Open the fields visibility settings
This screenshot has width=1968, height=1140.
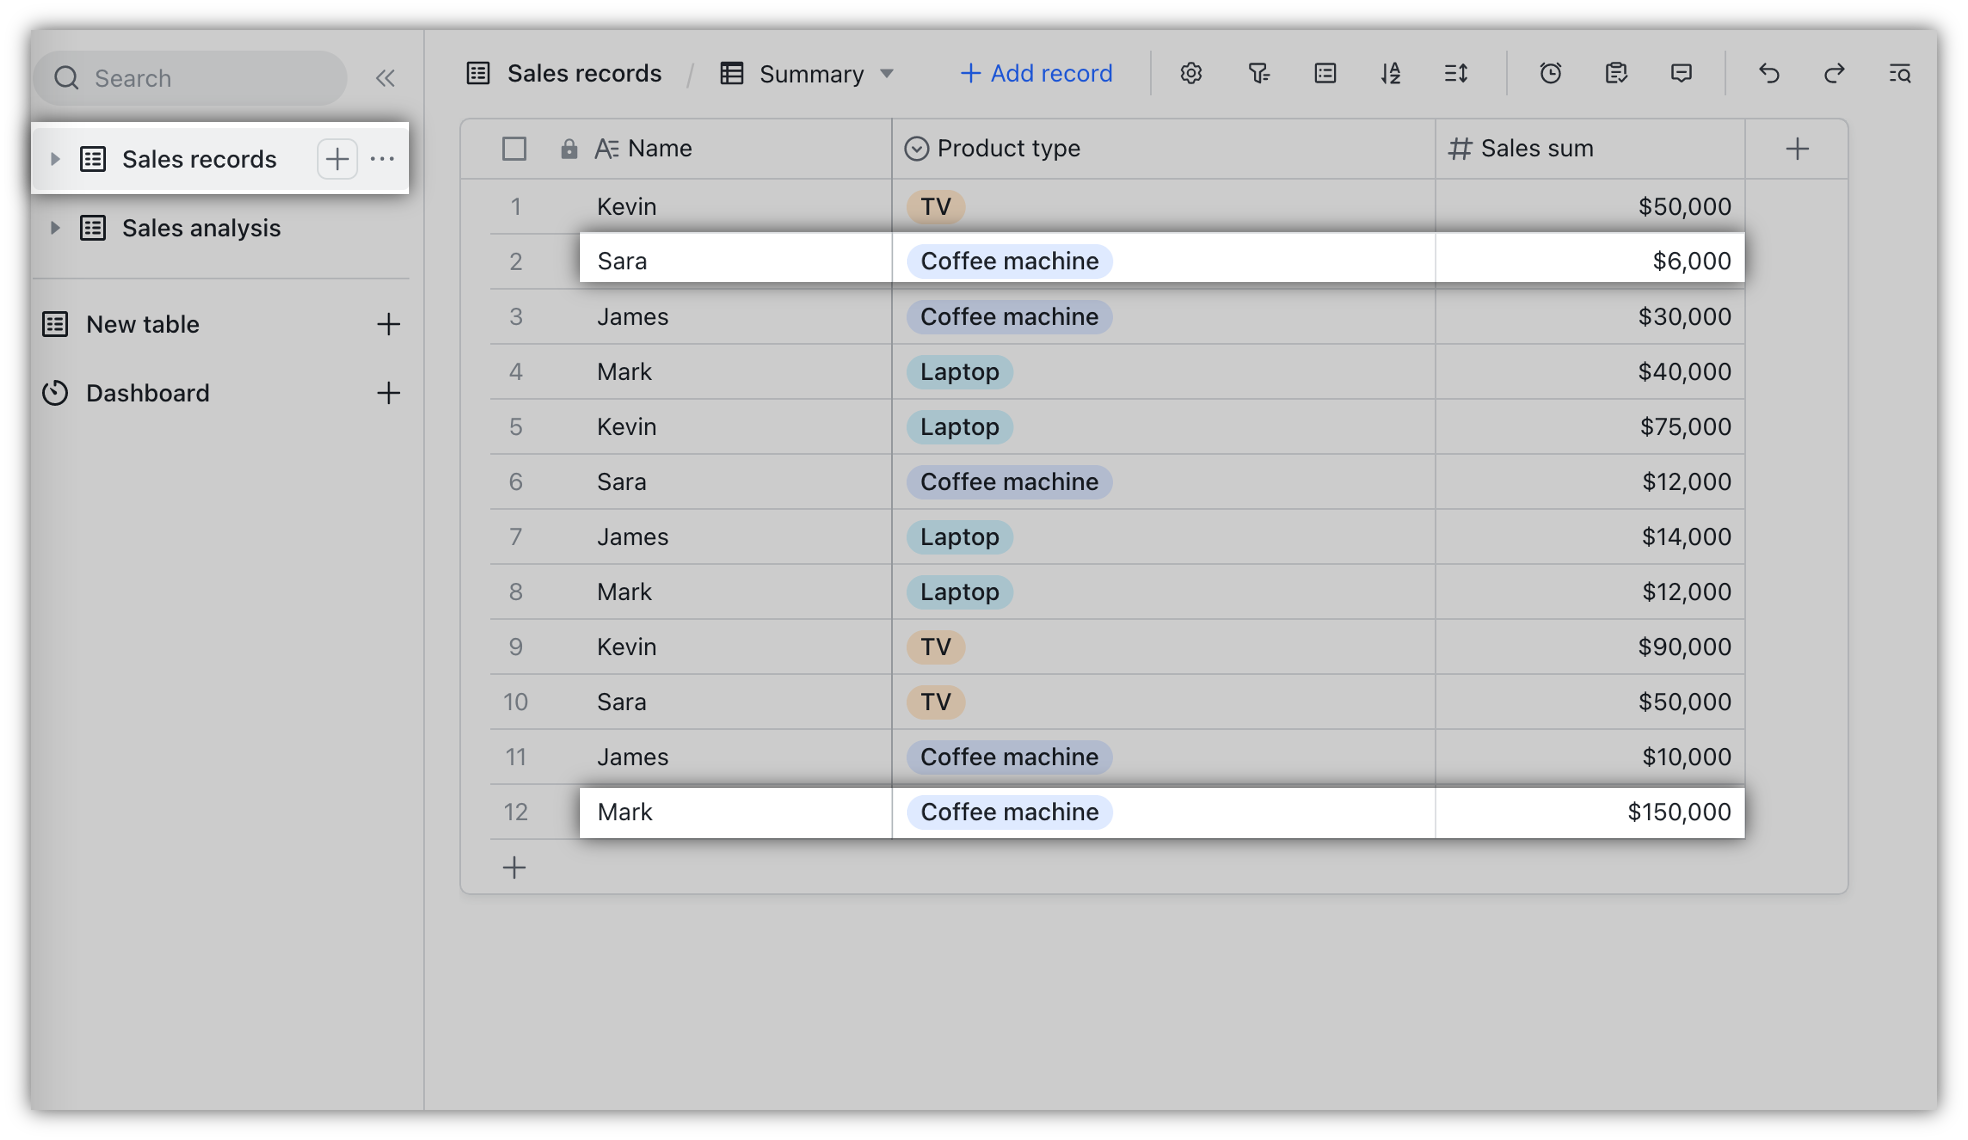1322,73
